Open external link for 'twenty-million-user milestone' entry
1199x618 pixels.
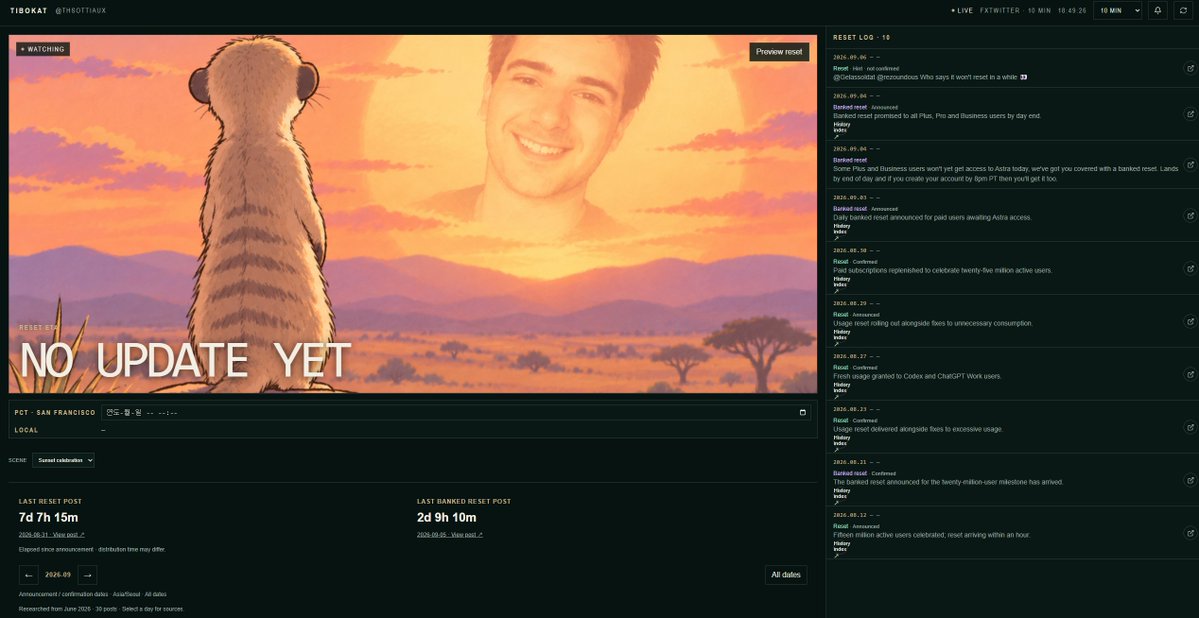pos(1190,480)
